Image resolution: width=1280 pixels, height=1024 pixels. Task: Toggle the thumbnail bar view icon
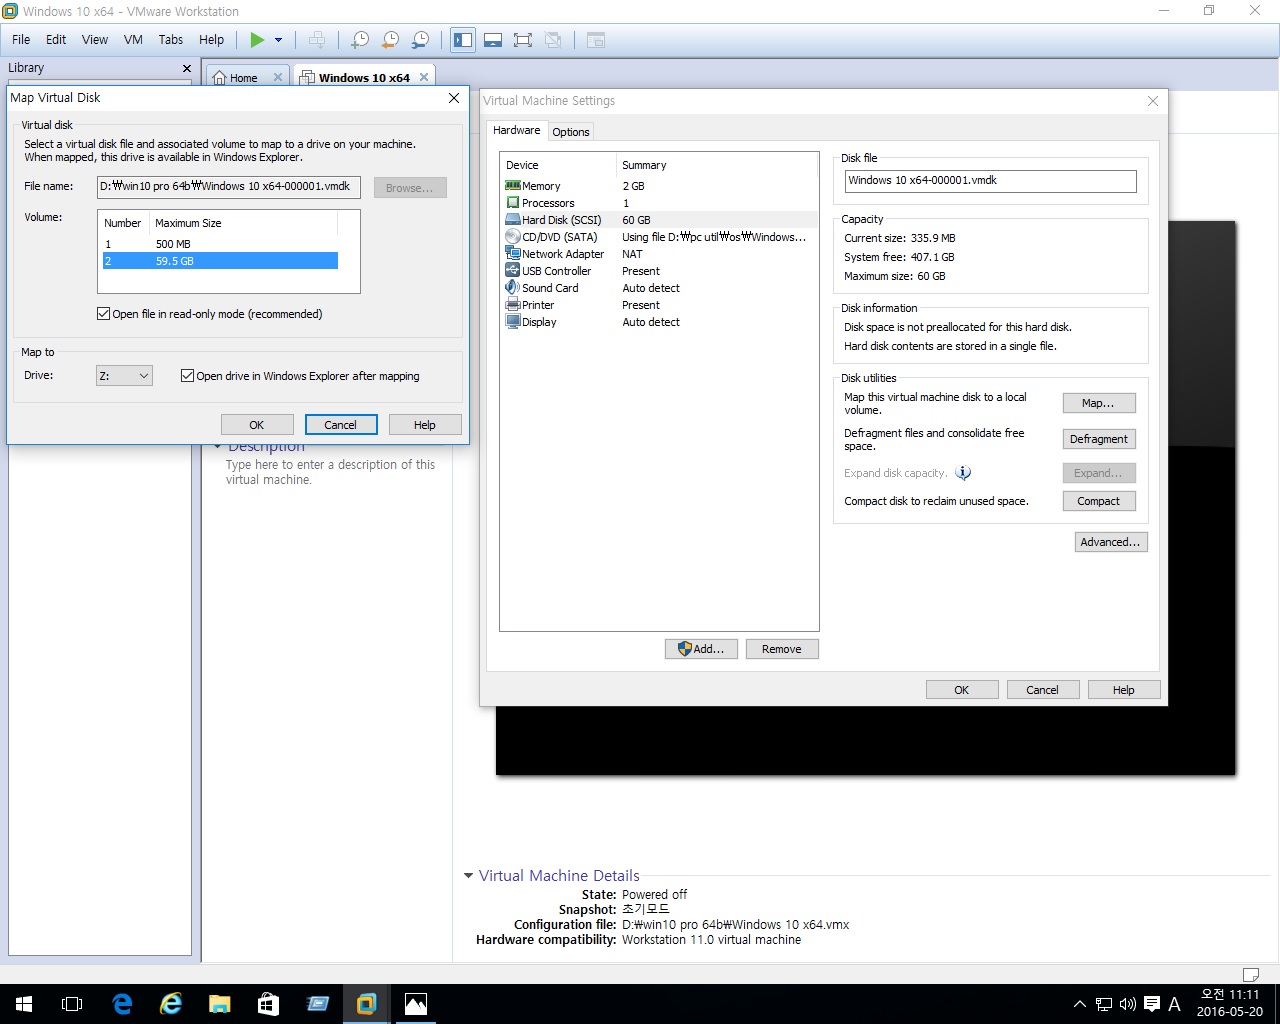pyautogui.click(x=493, y=40)
